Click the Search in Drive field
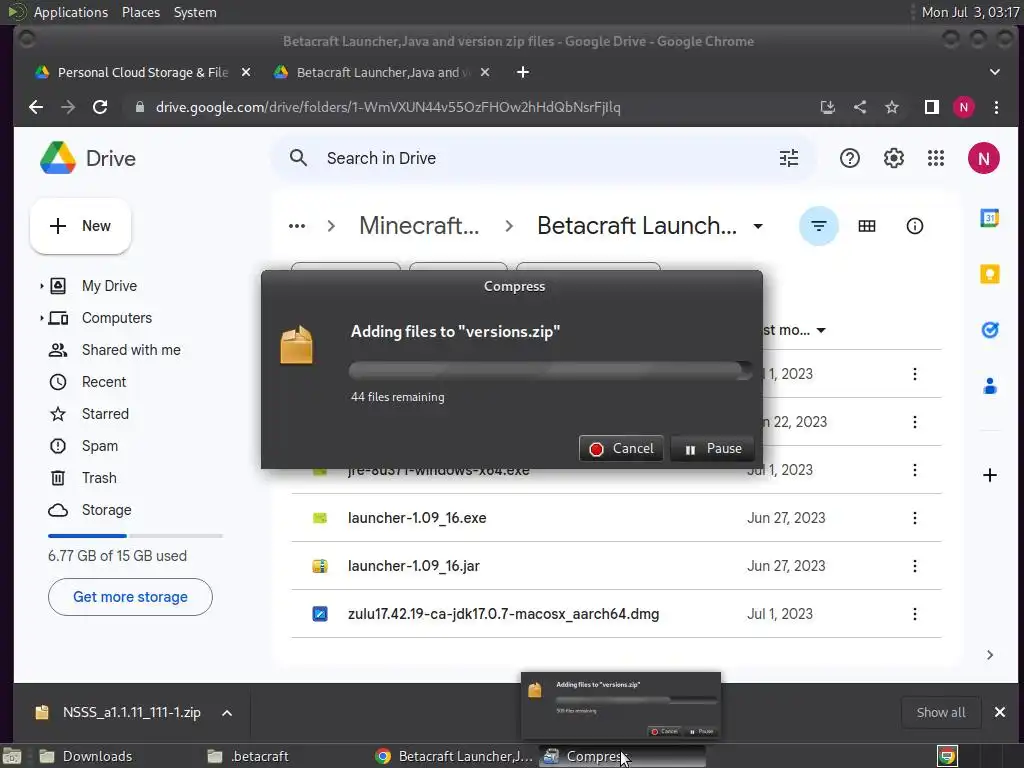 543,158
